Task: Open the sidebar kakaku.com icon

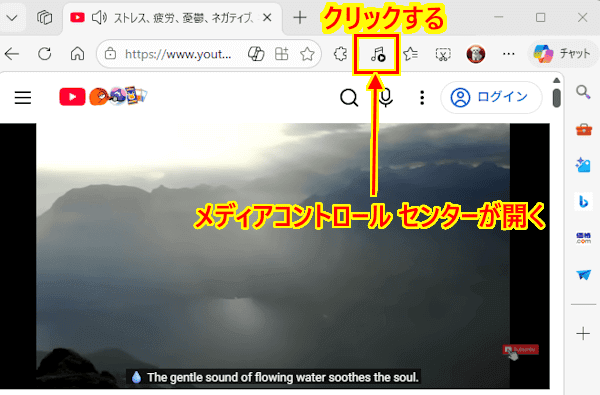Action: point(584,238)
